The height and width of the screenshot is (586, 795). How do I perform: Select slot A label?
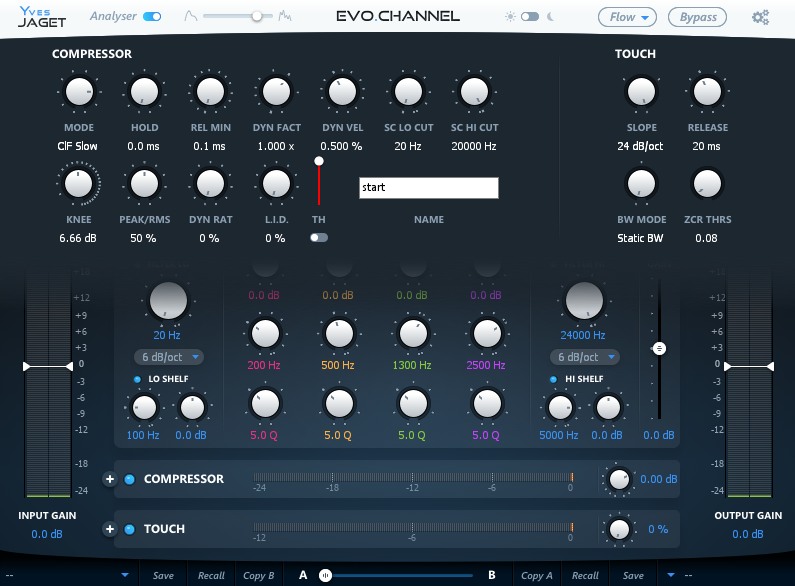[303, 575]
